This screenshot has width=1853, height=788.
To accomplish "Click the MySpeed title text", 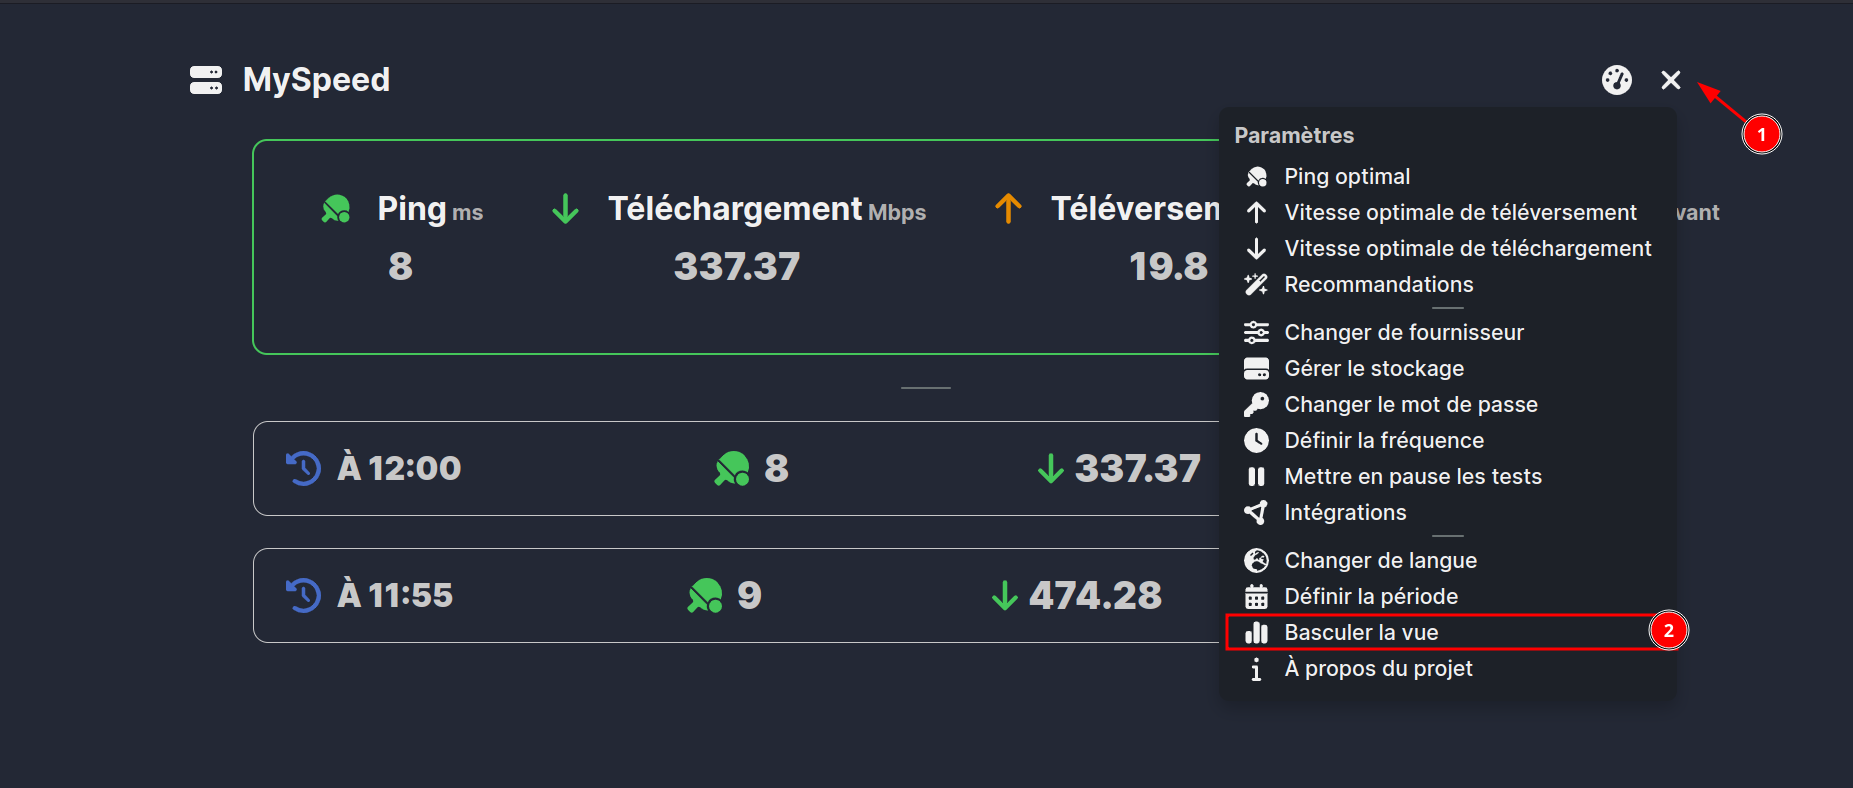I will pyautogui.click(x=316, y=80).
